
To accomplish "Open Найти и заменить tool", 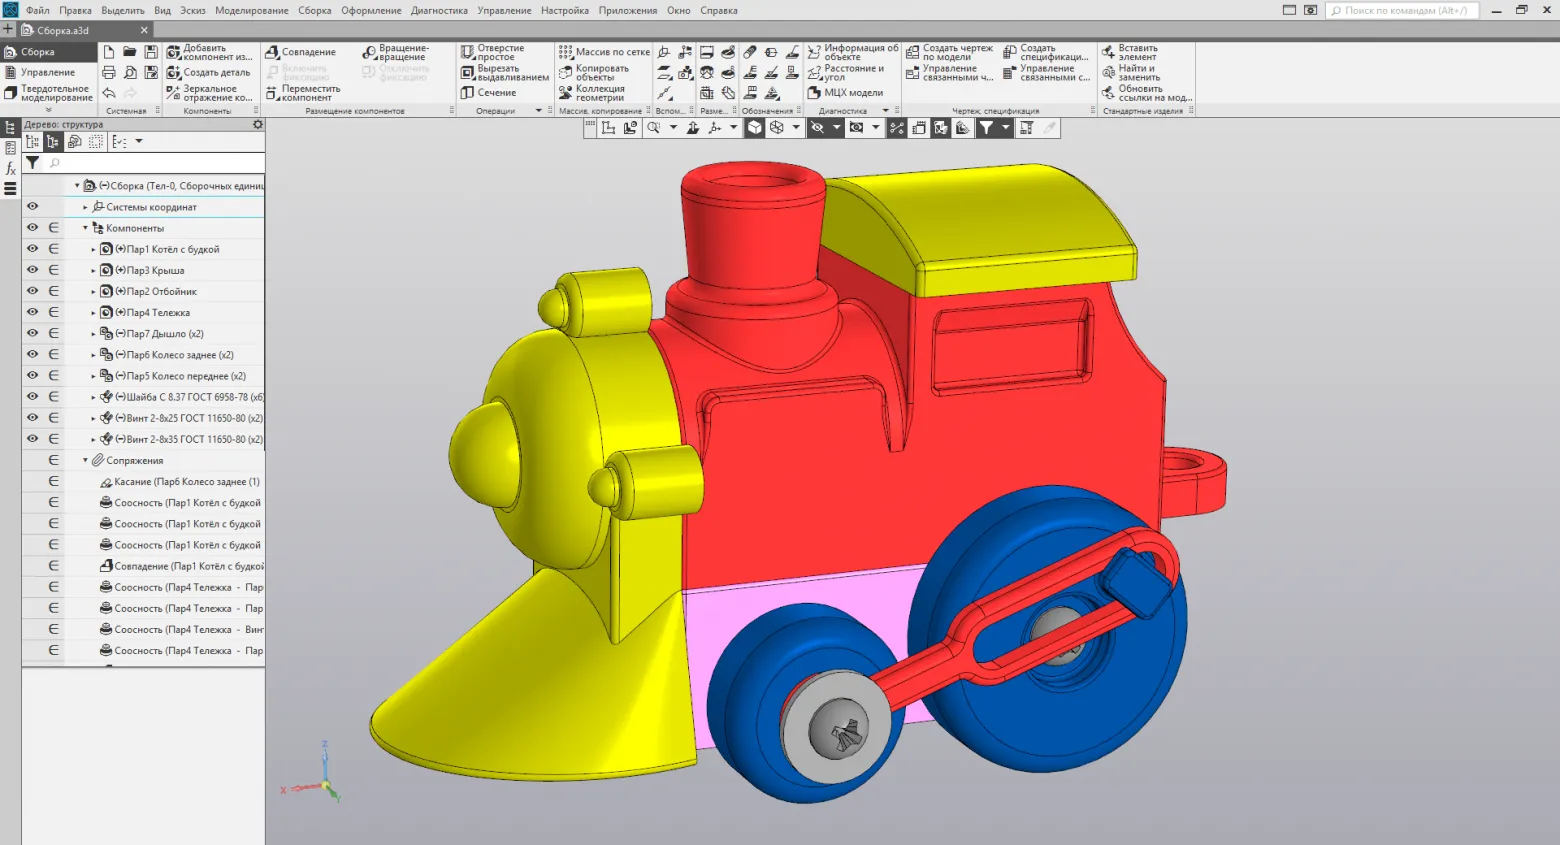I will [x=1131, y=73].
